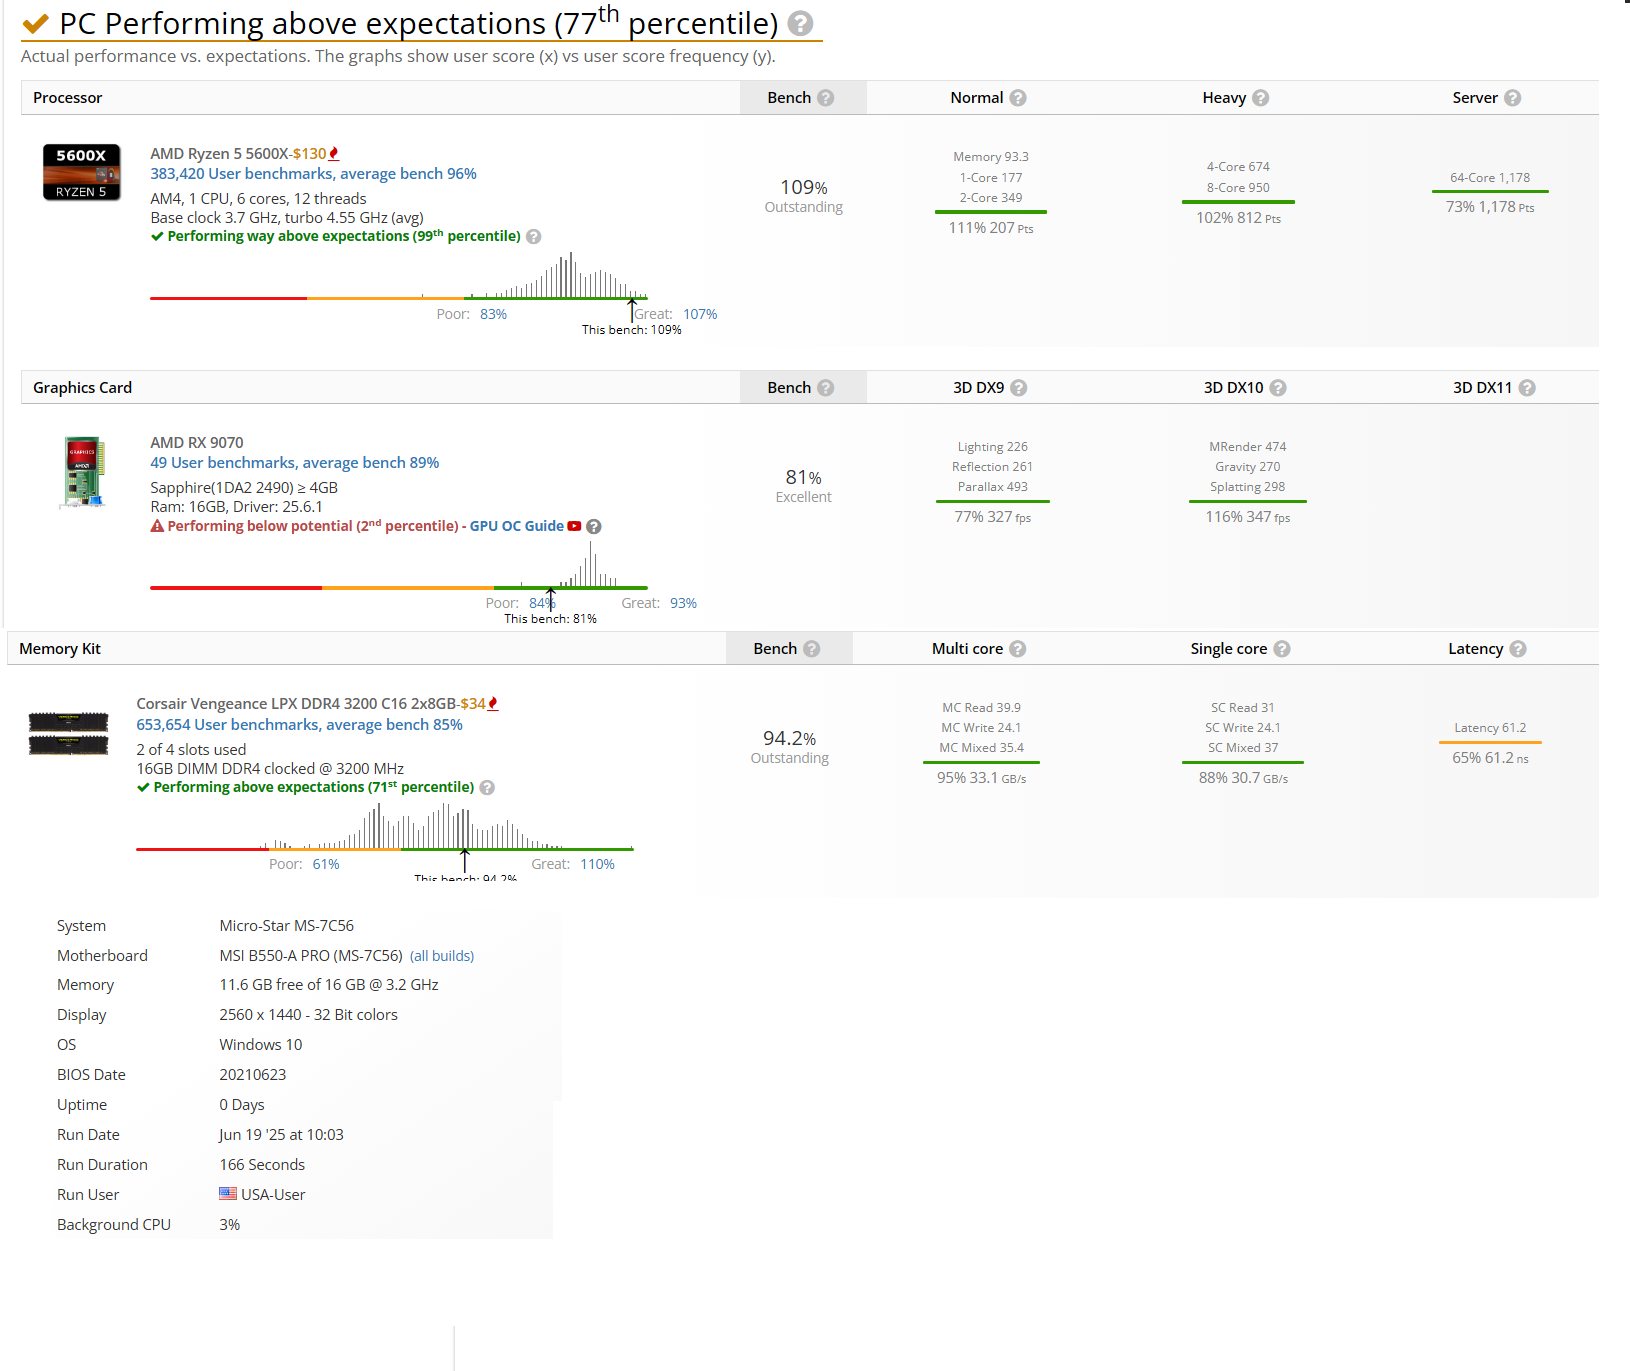Click the help icon beside 3D DX11
This screenshot has width=1630, height=1371.
coord(1527,388)
